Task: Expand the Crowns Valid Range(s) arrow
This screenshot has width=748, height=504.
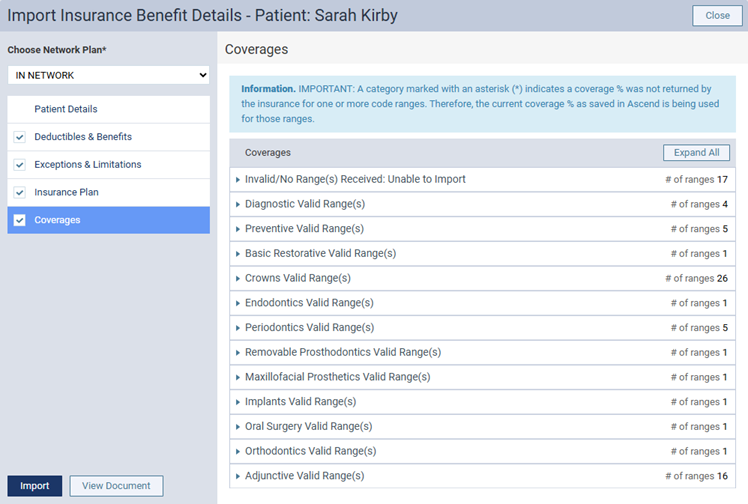Action: coord(237,278)
